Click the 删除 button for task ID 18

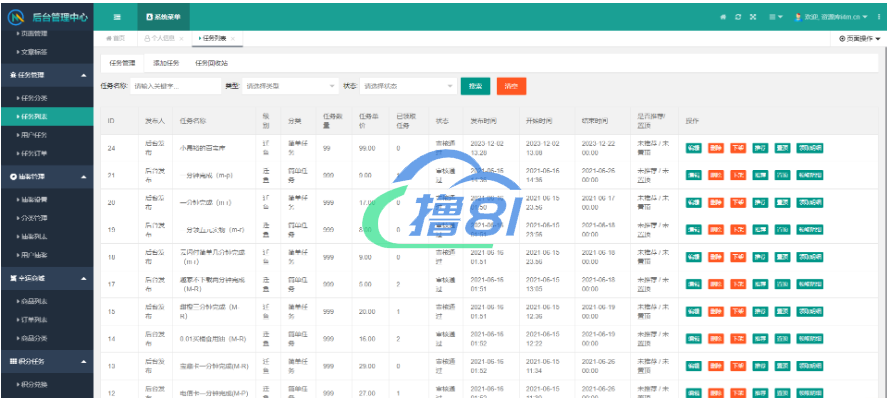tap(716, 257)
